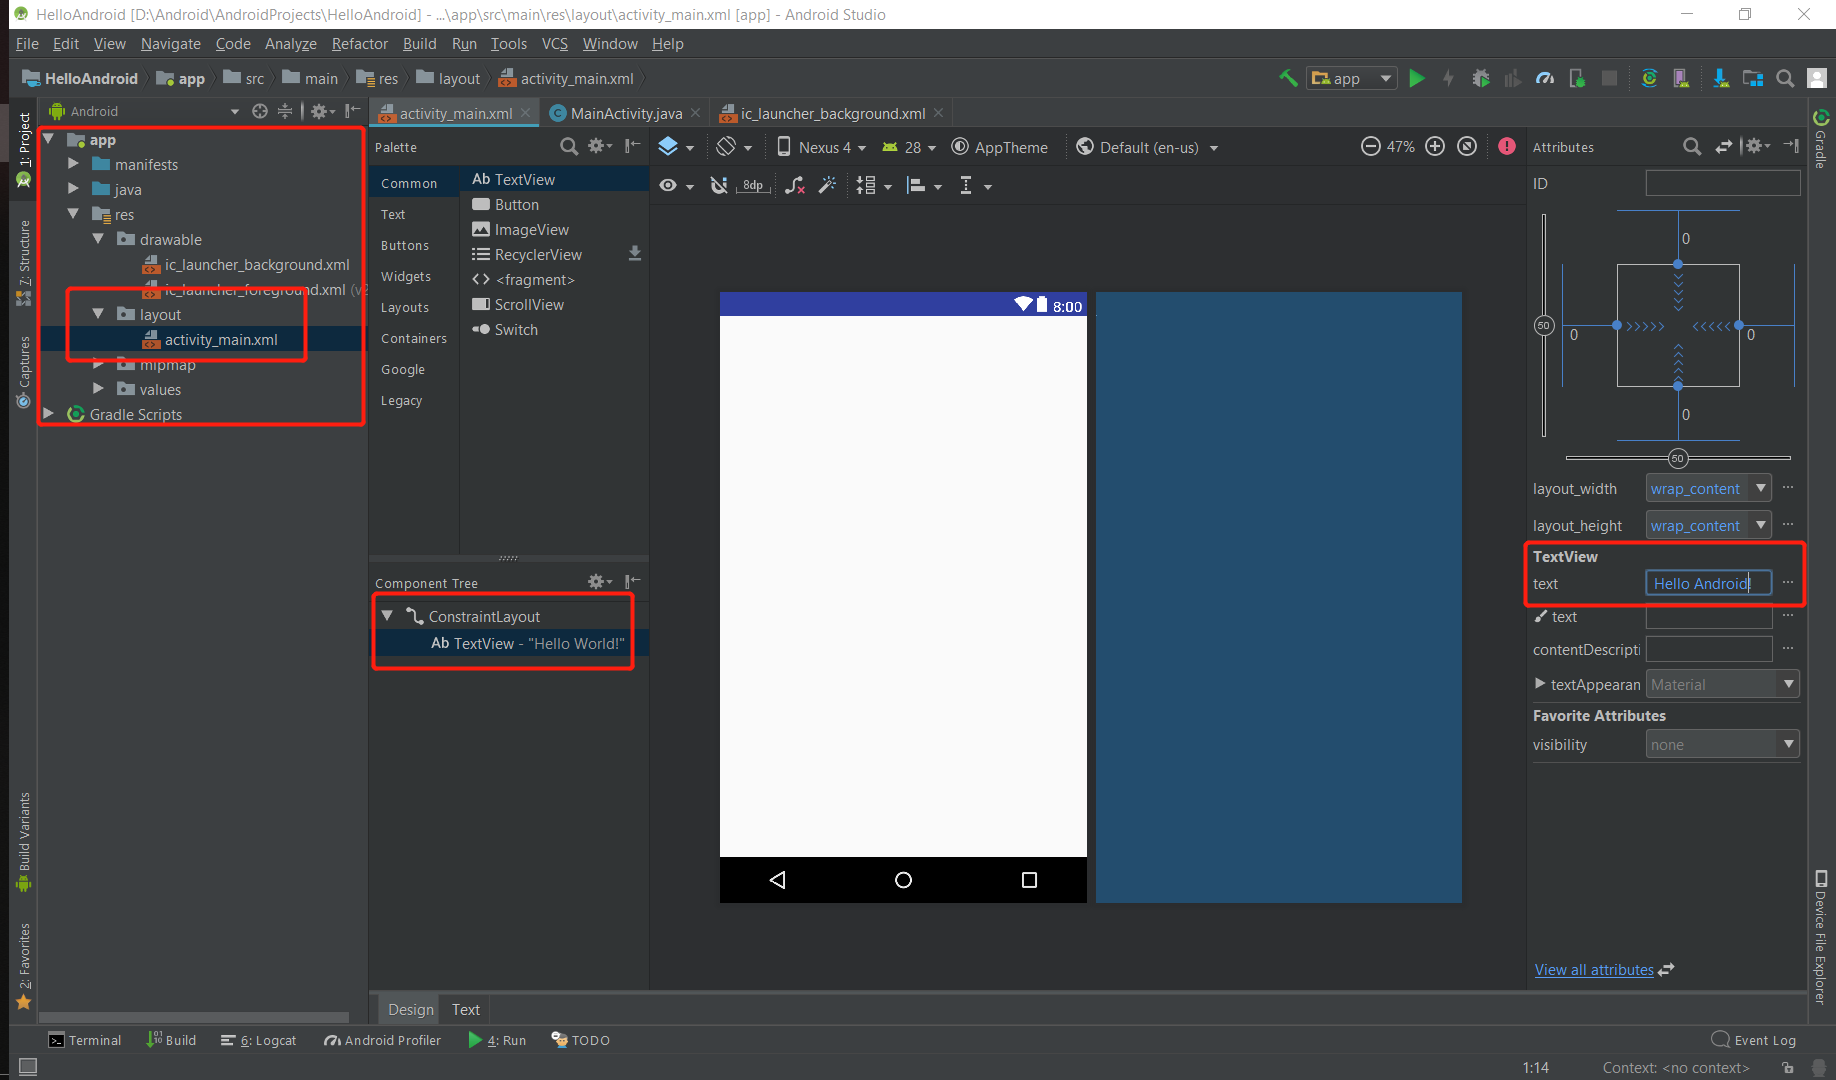Click the text field containing Hello Android
The width and height of the screenshot is (1836, 1080).
pyautogui.click(x=1707, y=583)
